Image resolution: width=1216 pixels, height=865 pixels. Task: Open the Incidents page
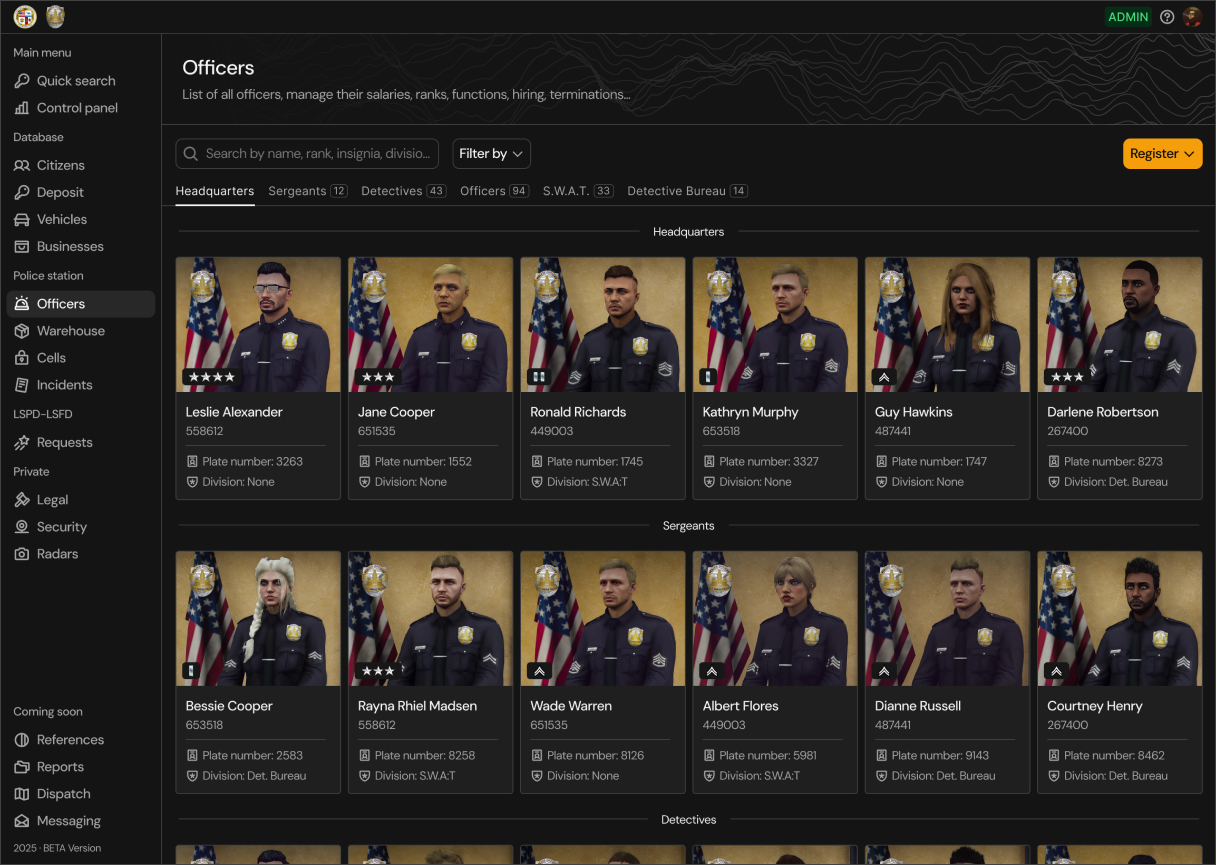[x=80, y=385]
